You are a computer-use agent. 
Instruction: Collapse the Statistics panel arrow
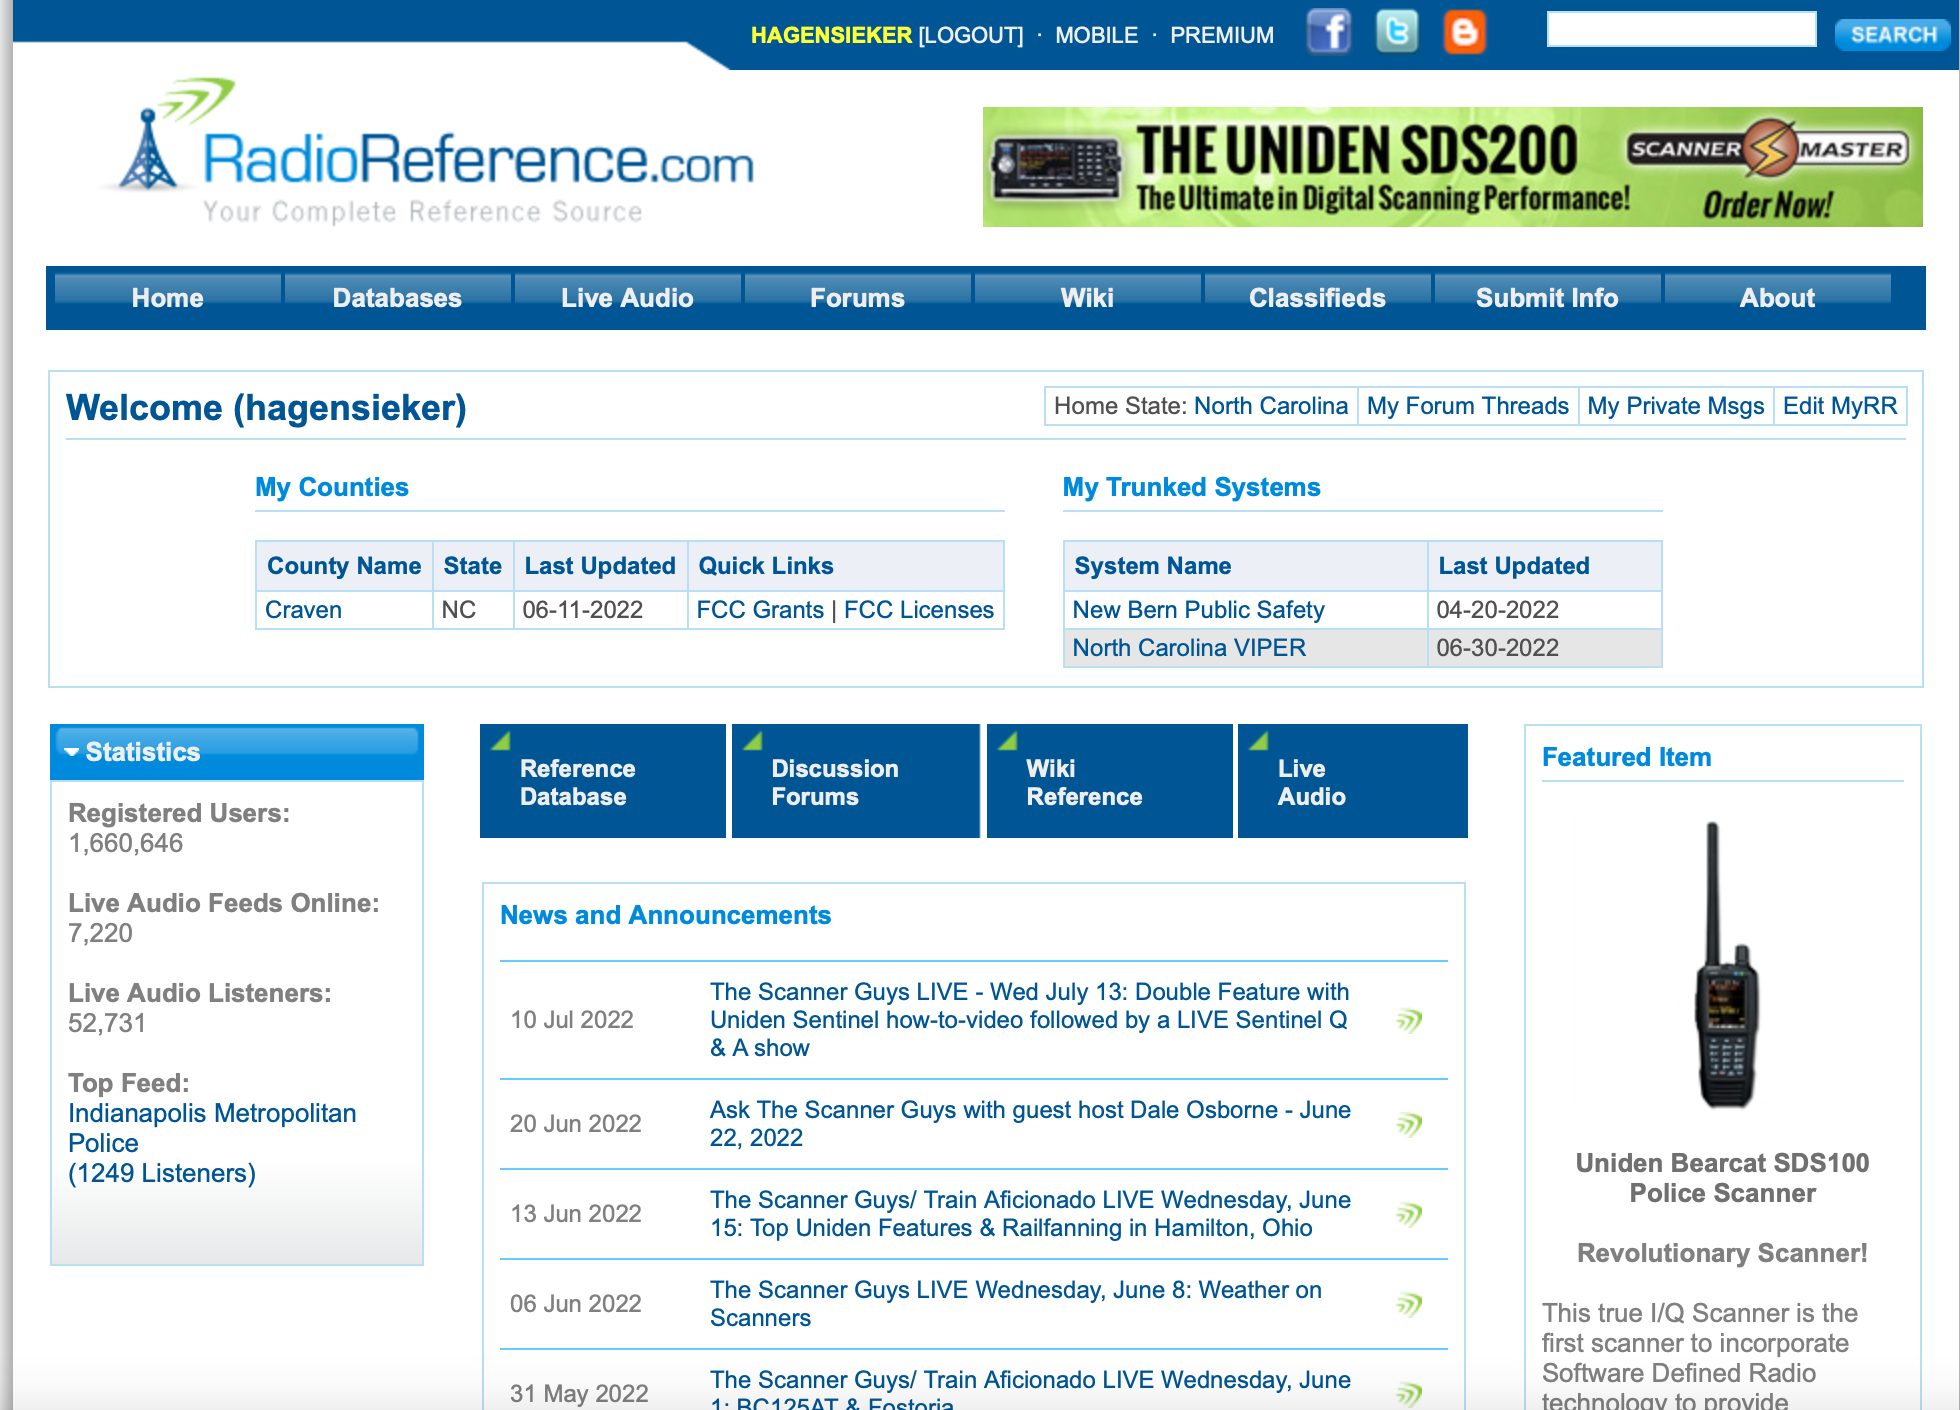(72, 752)
